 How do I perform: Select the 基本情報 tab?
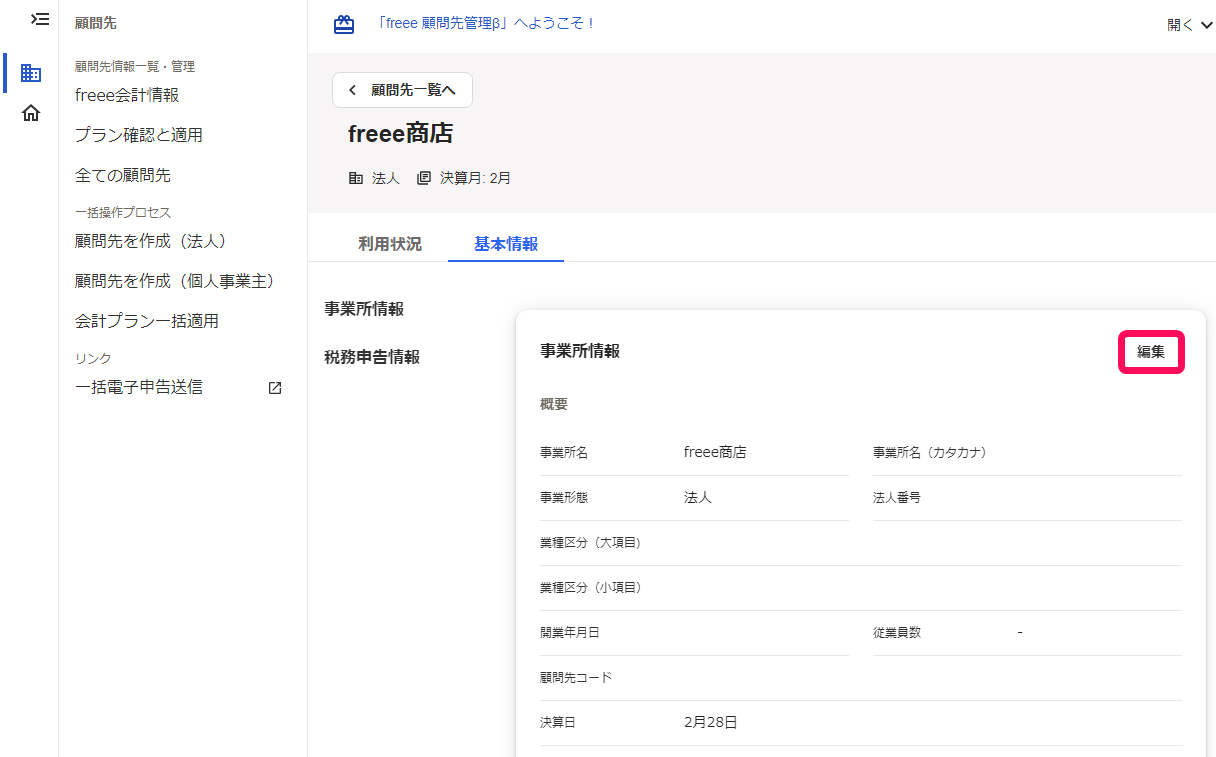click(506, 244)
